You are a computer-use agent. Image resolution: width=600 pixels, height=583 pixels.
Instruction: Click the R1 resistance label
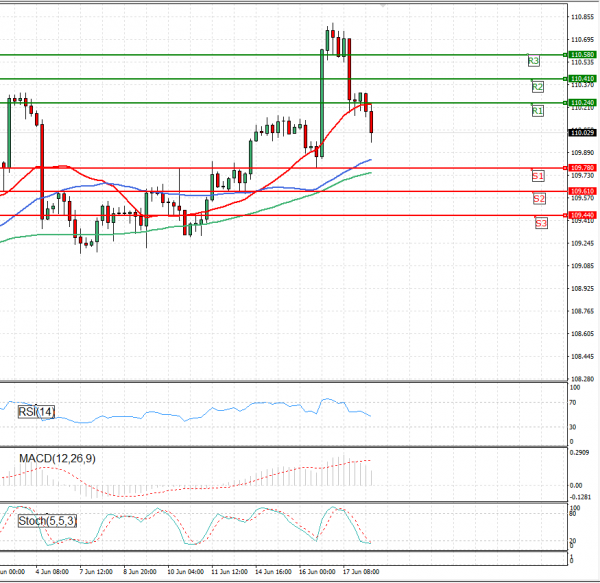point(537,110)
